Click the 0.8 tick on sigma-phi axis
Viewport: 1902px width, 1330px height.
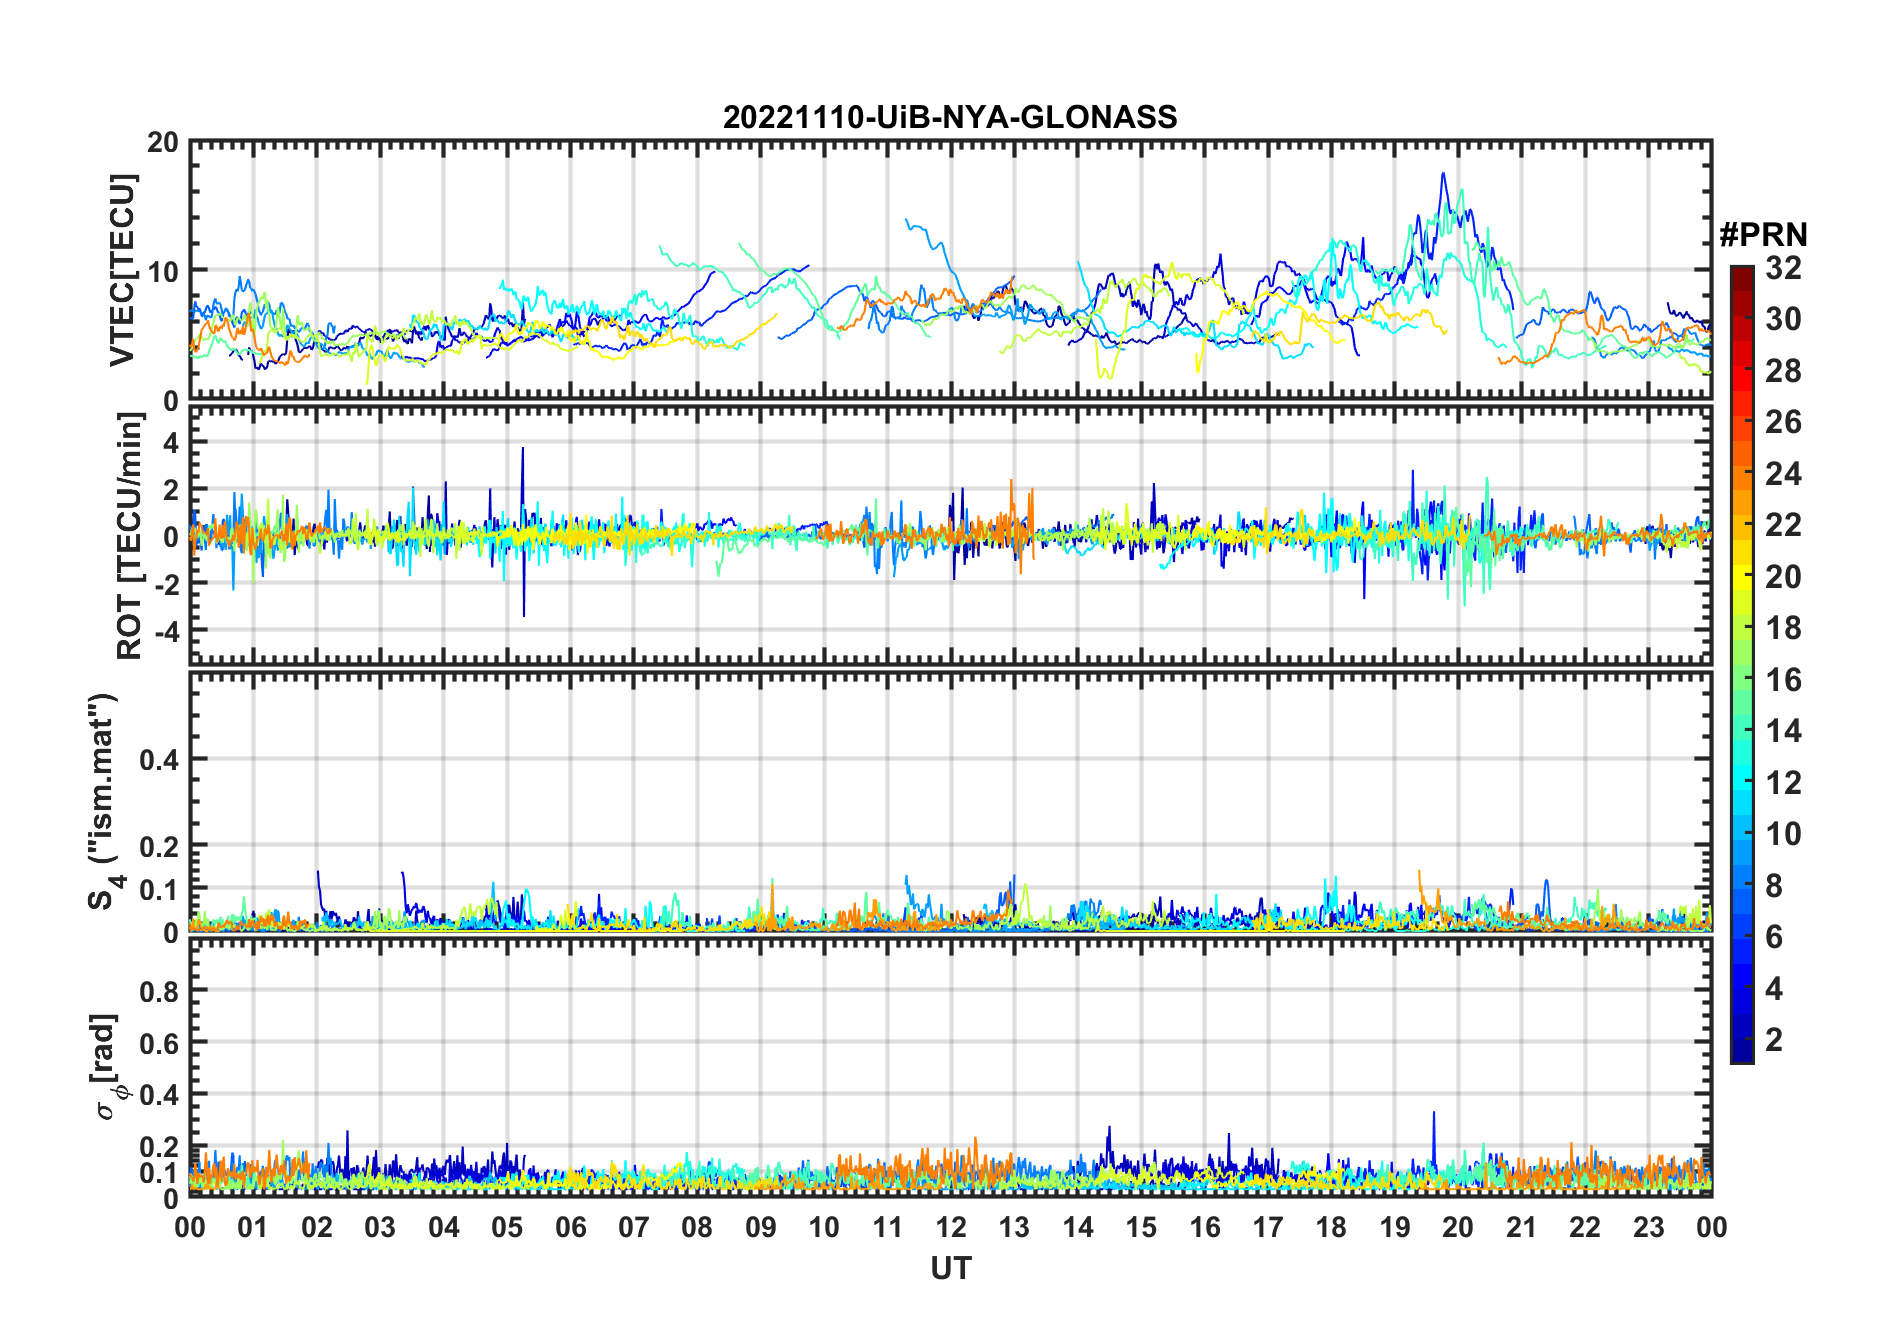(159, 992)
